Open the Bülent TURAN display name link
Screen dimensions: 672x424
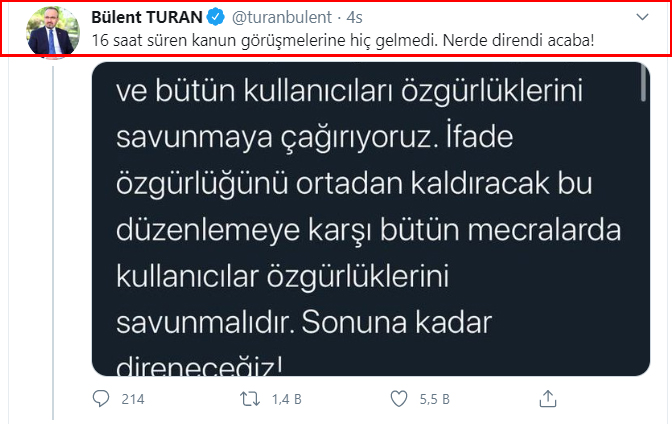click(147, 17)
